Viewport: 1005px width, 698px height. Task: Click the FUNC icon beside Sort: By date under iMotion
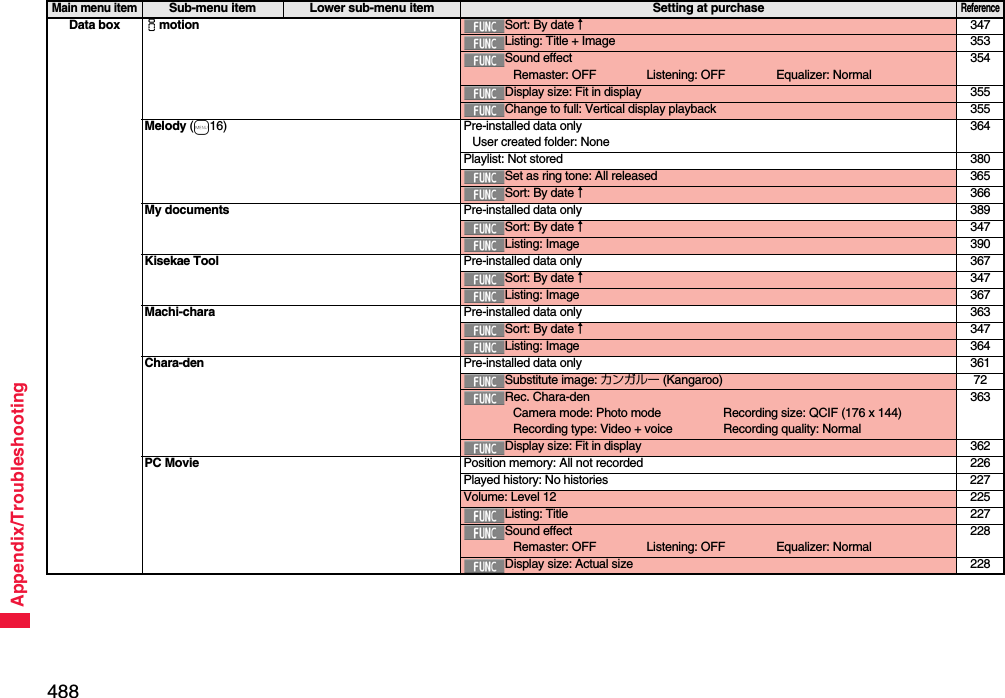click(x=484, y=24)
